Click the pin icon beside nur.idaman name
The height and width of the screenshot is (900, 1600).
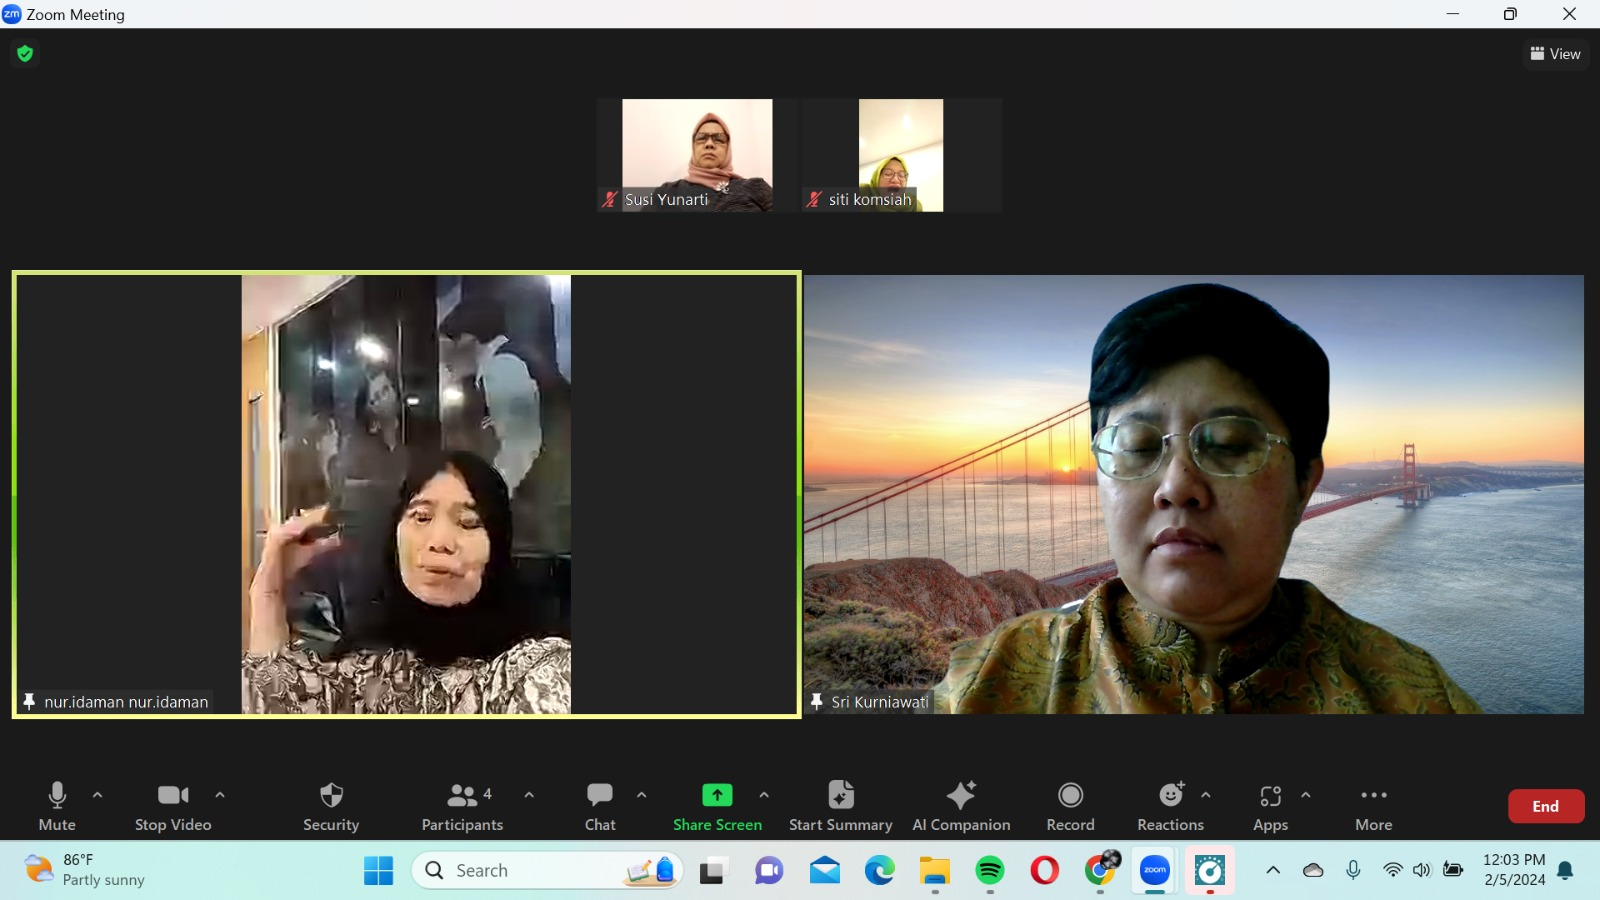pos(29,702)
